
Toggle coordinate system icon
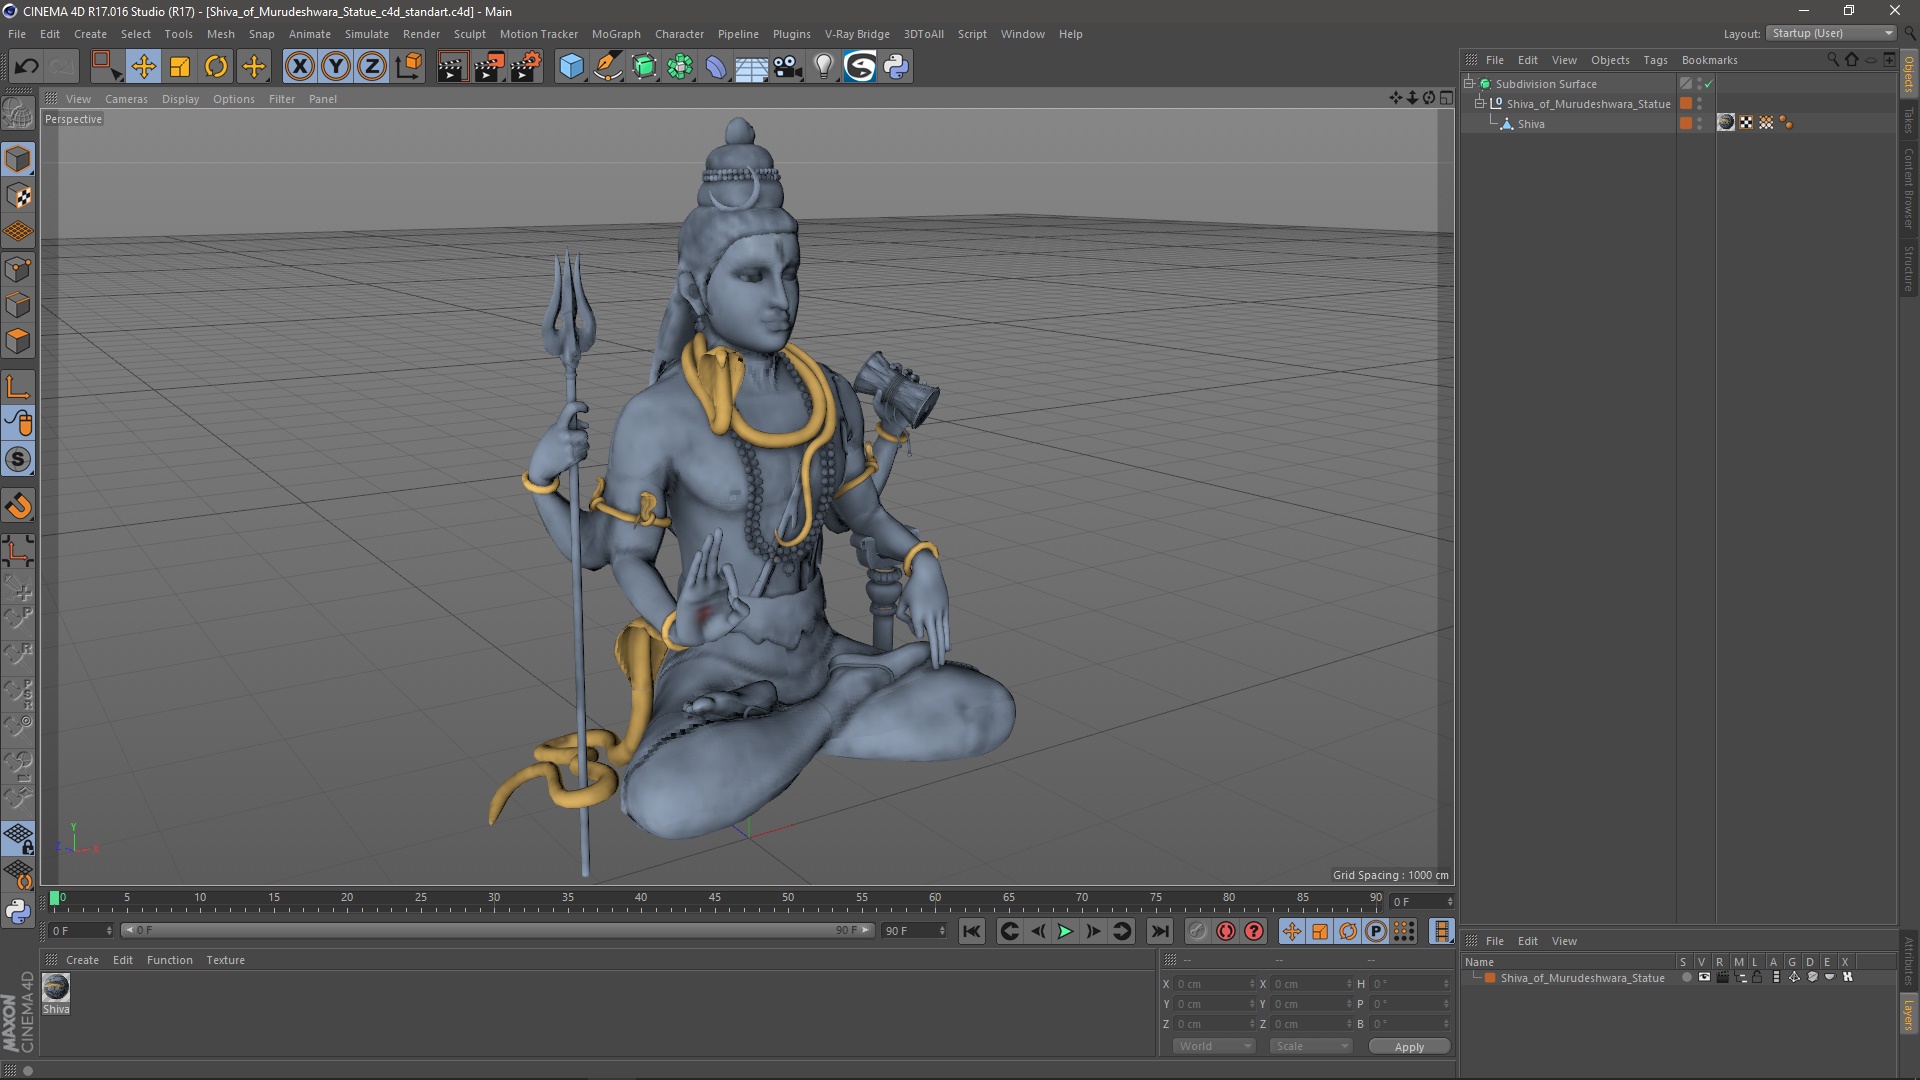pyautogui.click(x=408, y=66)
